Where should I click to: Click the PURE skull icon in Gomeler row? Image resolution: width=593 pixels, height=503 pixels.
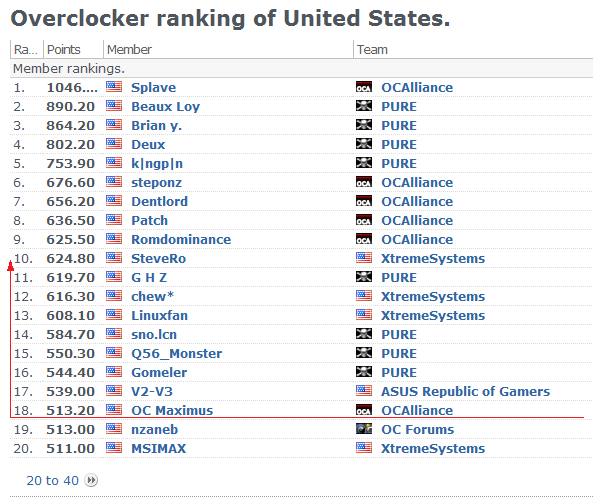(x=364, y=372)
